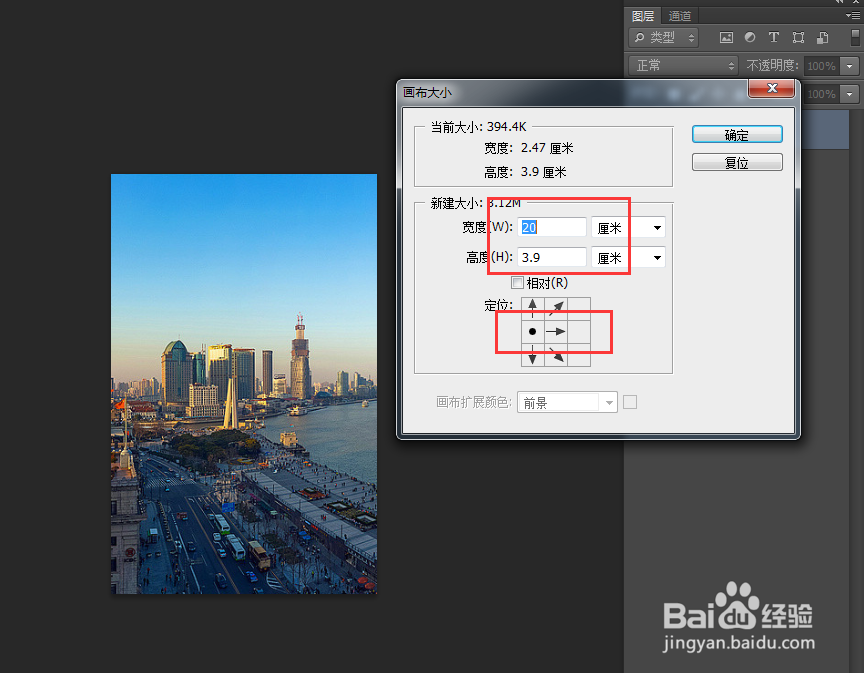The image size is (864, 673).
Task: Click the upward anchor arrow in 定位 grid
Action: 532,304
